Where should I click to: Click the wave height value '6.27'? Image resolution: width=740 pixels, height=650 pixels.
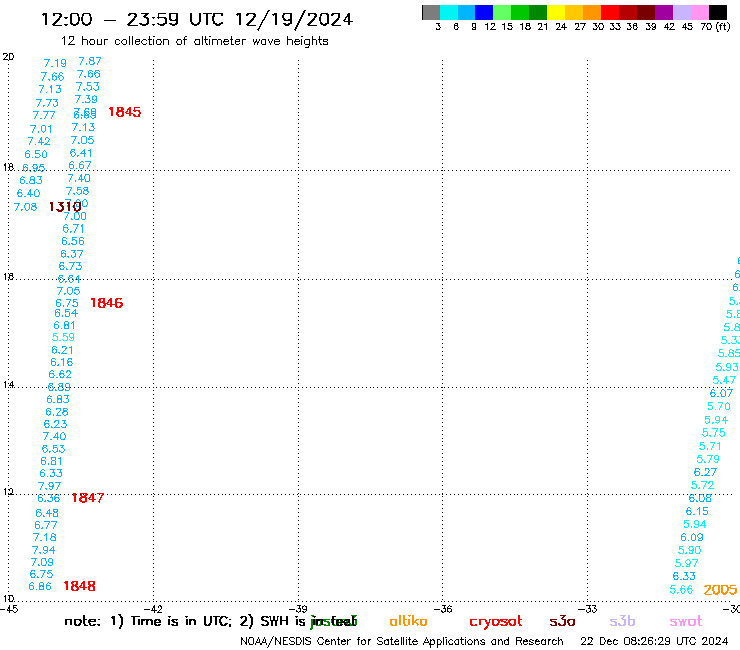pyautogui.click(x=705, y=472)
